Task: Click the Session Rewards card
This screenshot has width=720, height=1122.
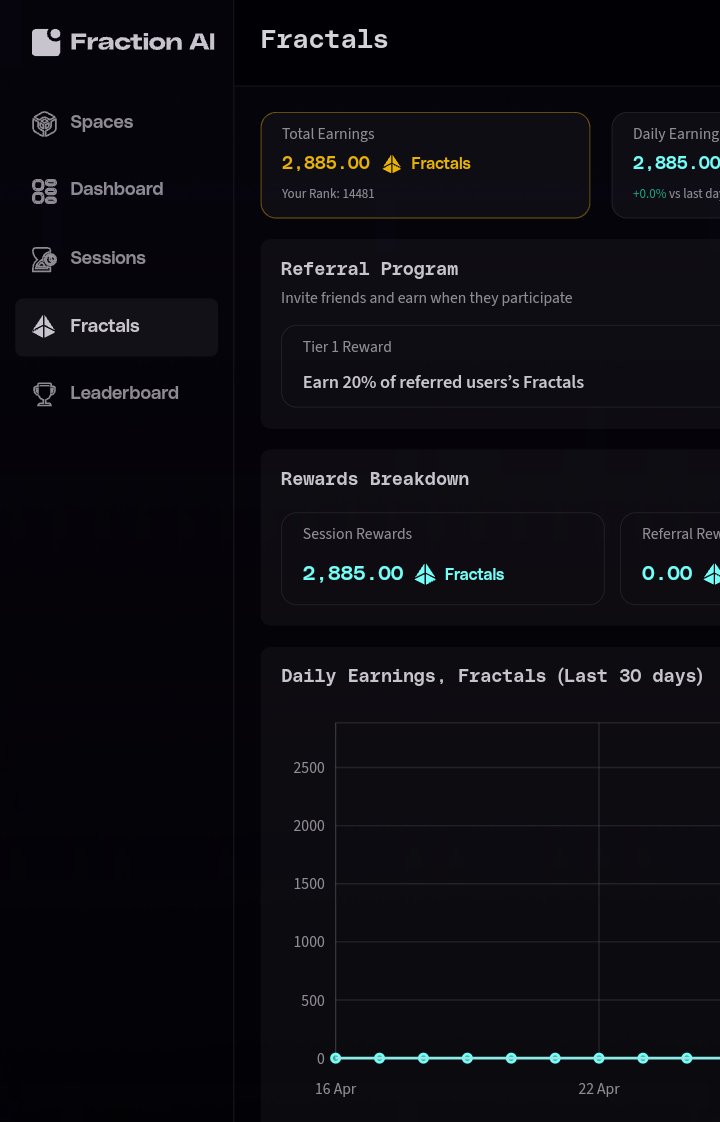Action: click(442, 558)
